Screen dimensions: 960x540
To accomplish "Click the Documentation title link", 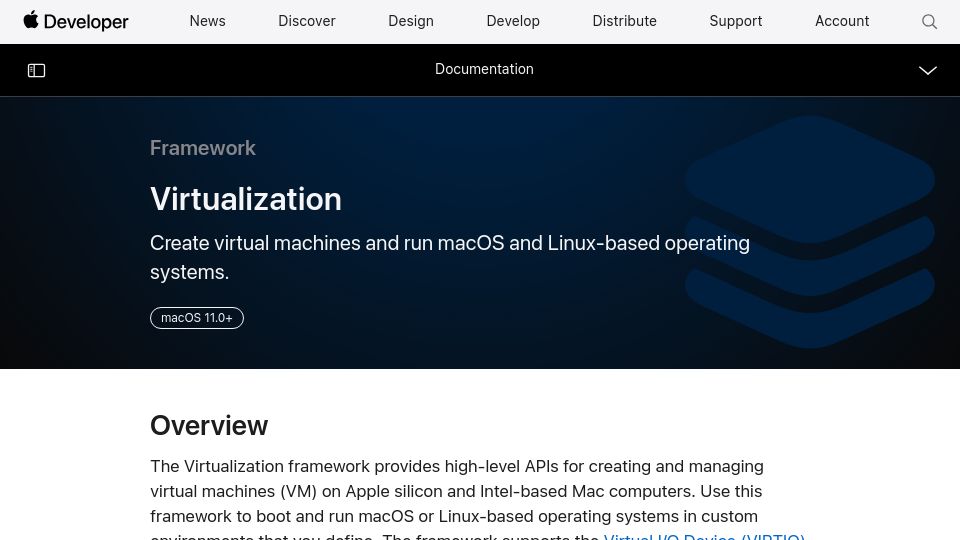I will 484,69.
